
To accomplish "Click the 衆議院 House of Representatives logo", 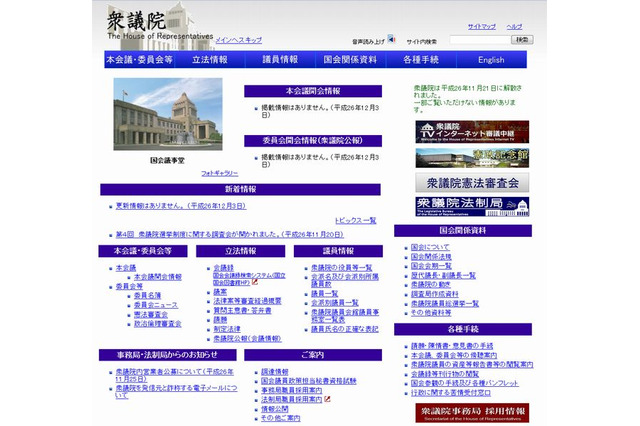I will [x=159, y=24].
